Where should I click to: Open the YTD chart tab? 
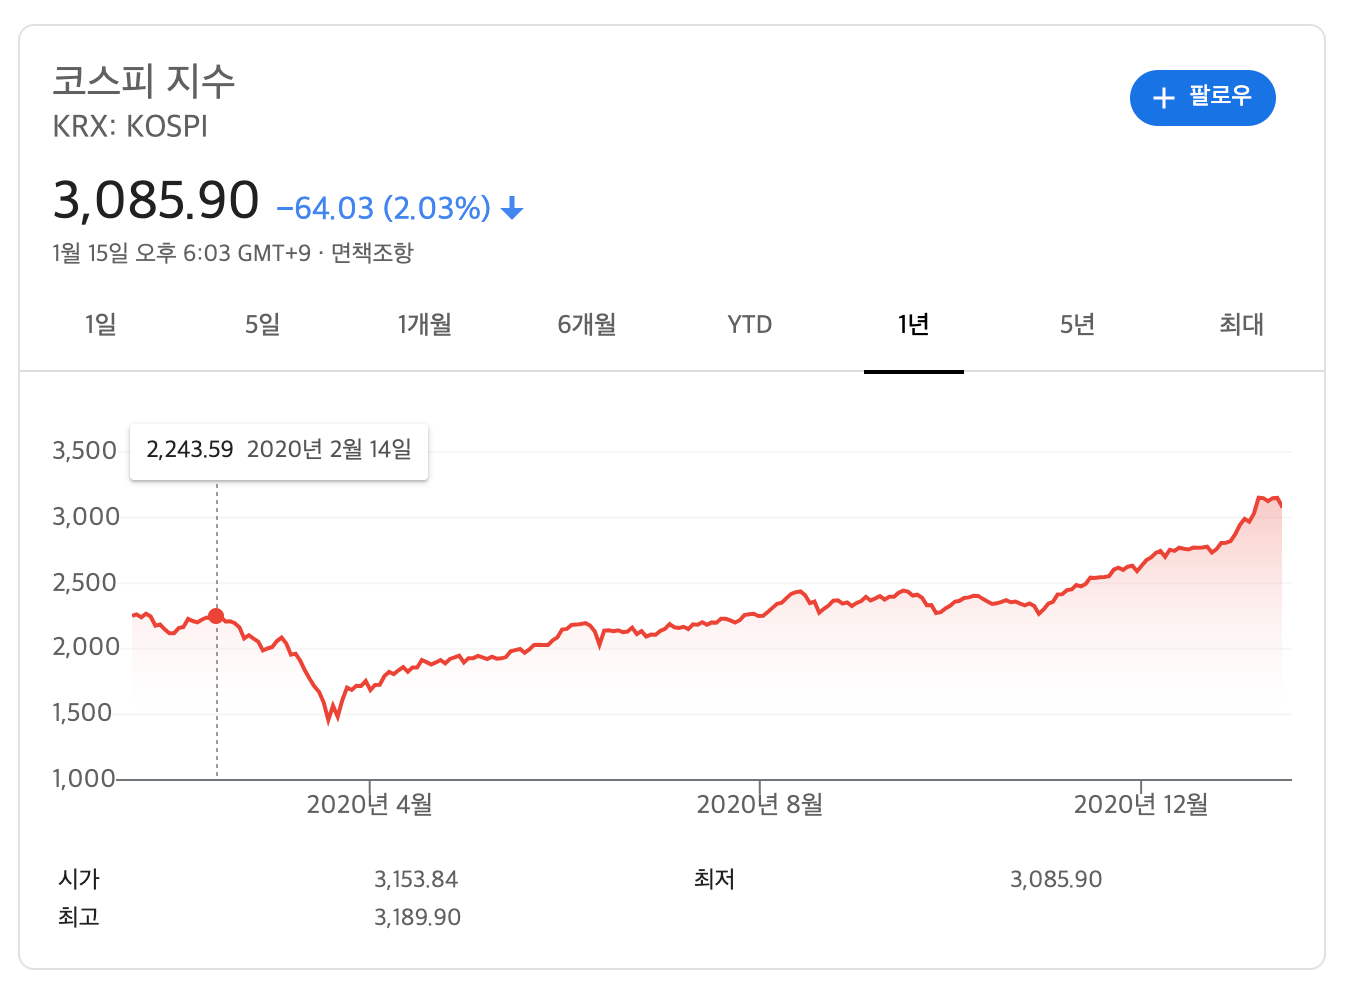point(750,324)
